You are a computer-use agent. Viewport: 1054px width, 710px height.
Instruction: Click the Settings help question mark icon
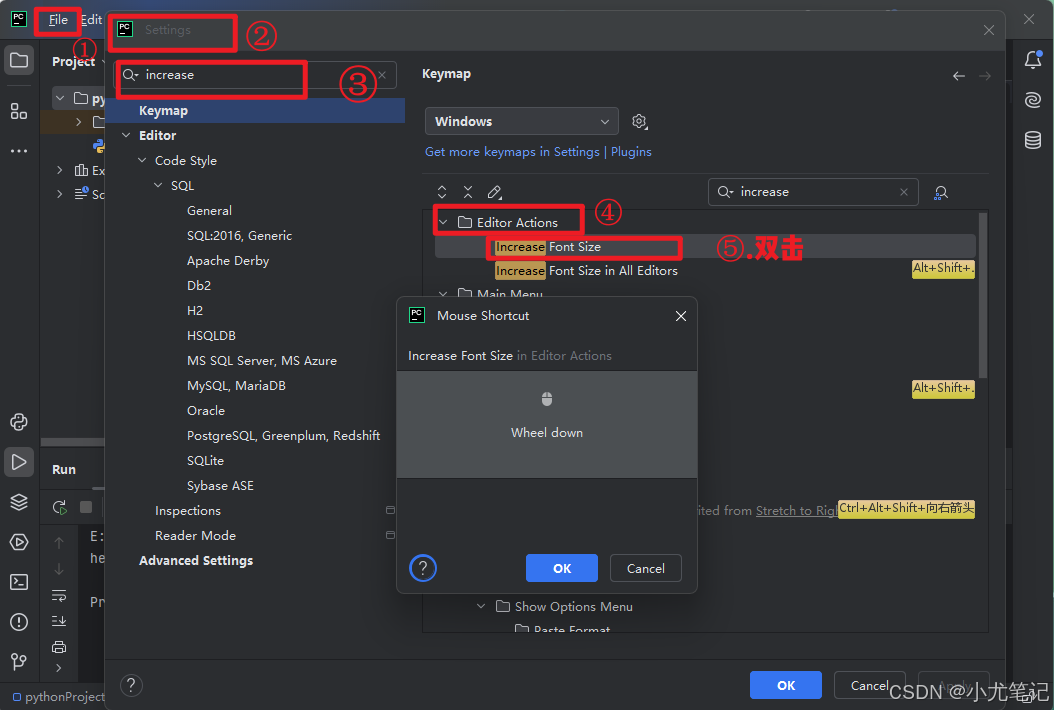click(131, 685)
